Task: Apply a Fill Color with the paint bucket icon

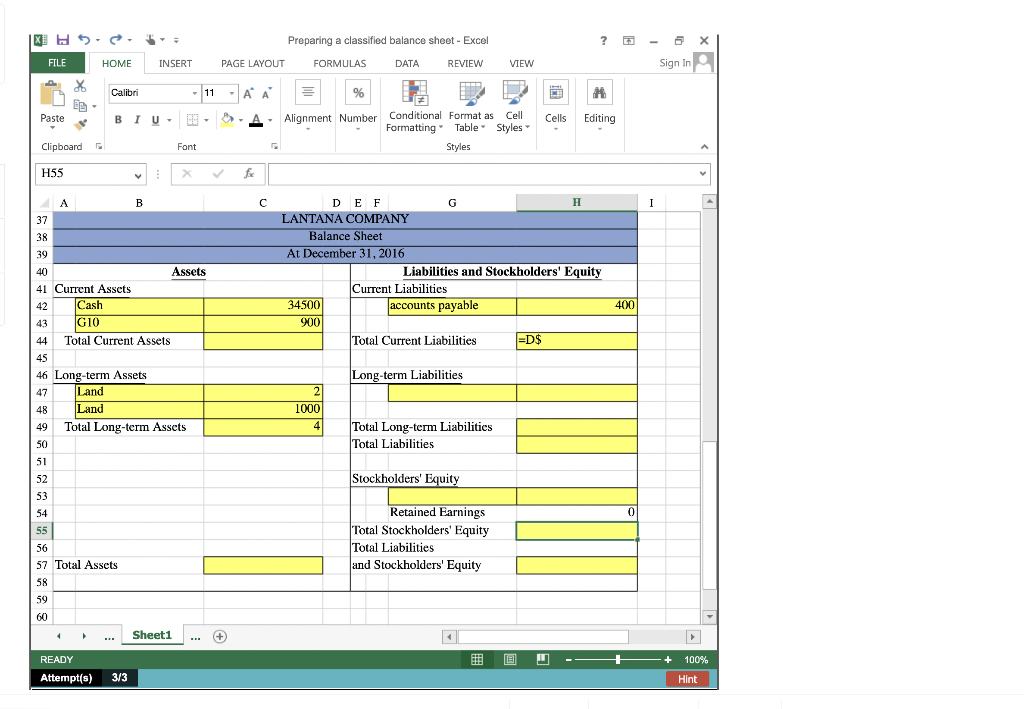Action: pyautogui.click(x=226, y=119)
